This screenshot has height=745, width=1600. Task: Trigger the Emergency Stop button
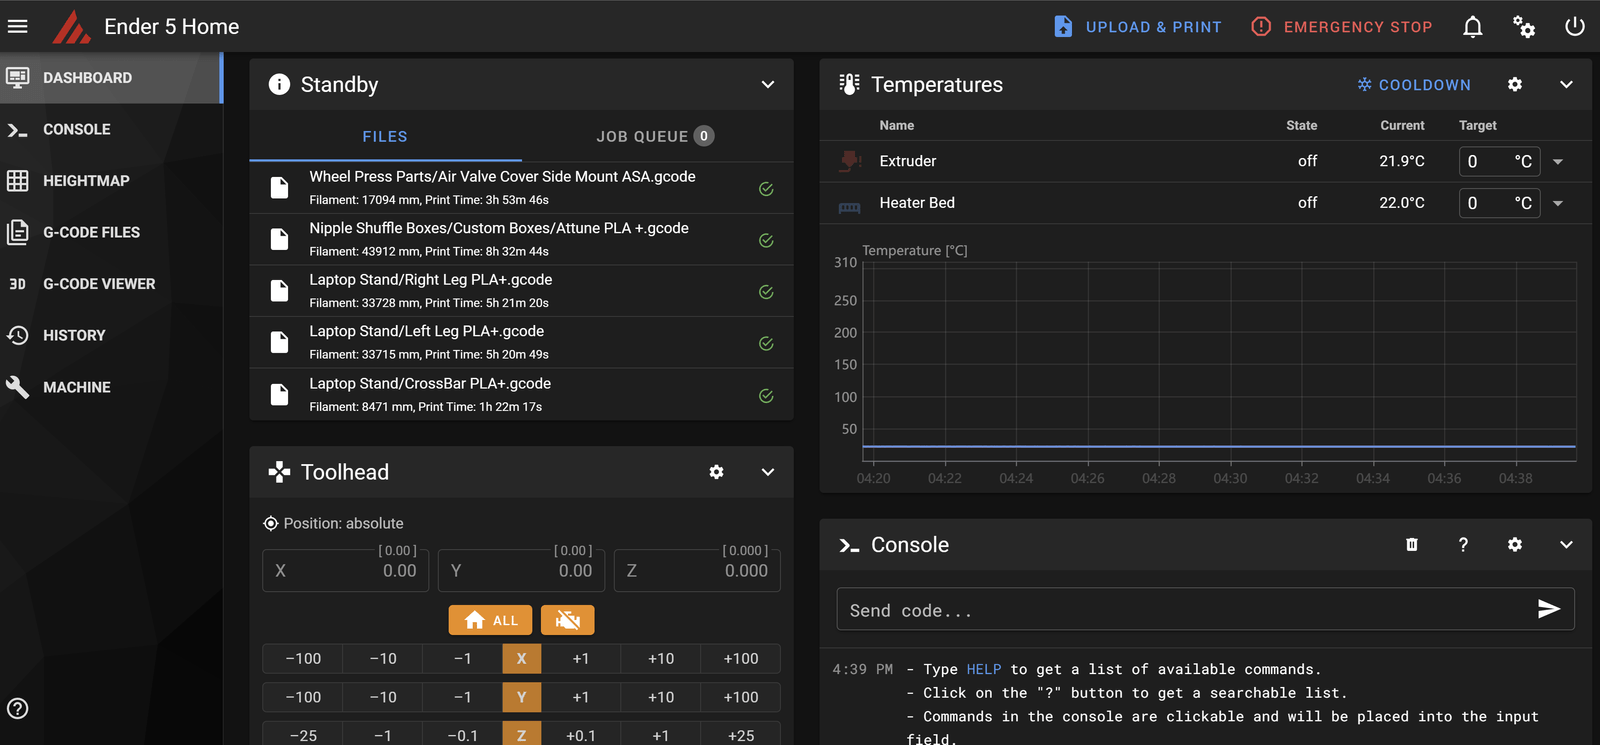coord(1342,27)
